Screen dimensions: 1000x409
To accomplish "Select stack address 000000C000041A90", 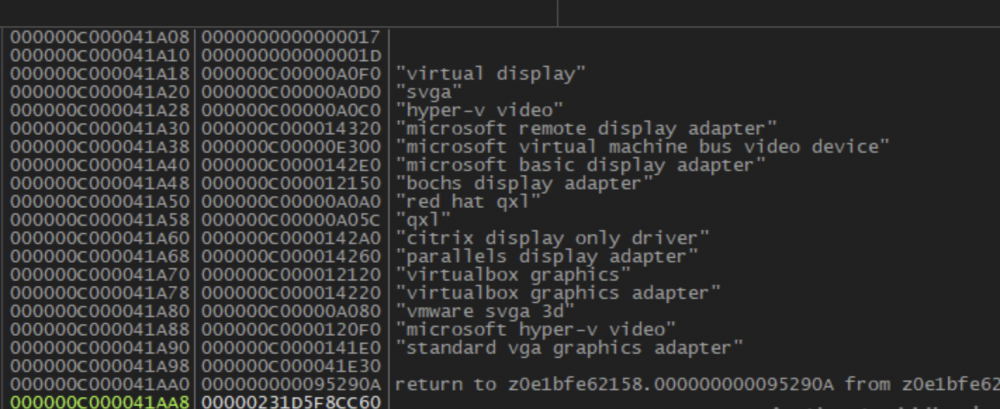I will [x=99, y=348].
